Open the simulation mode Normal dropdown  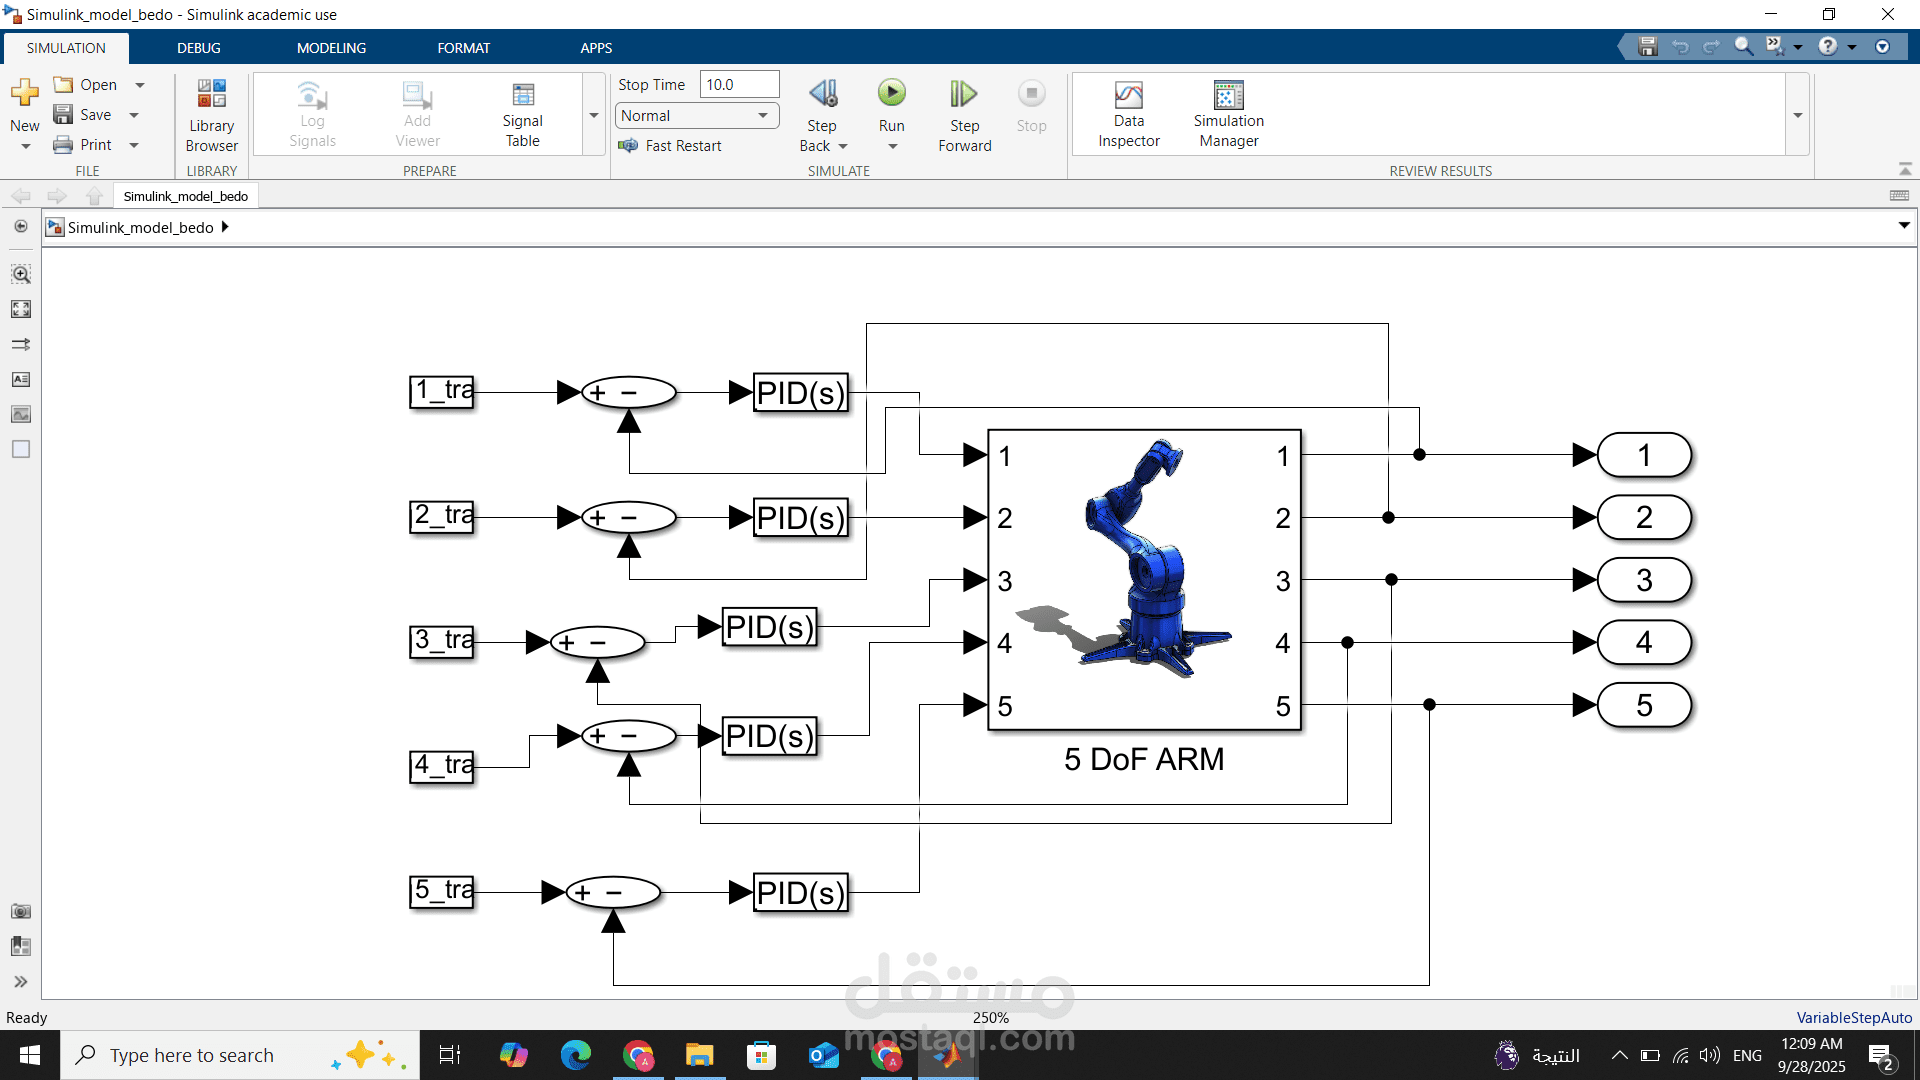pyautogui.click(x=696, y=116)
